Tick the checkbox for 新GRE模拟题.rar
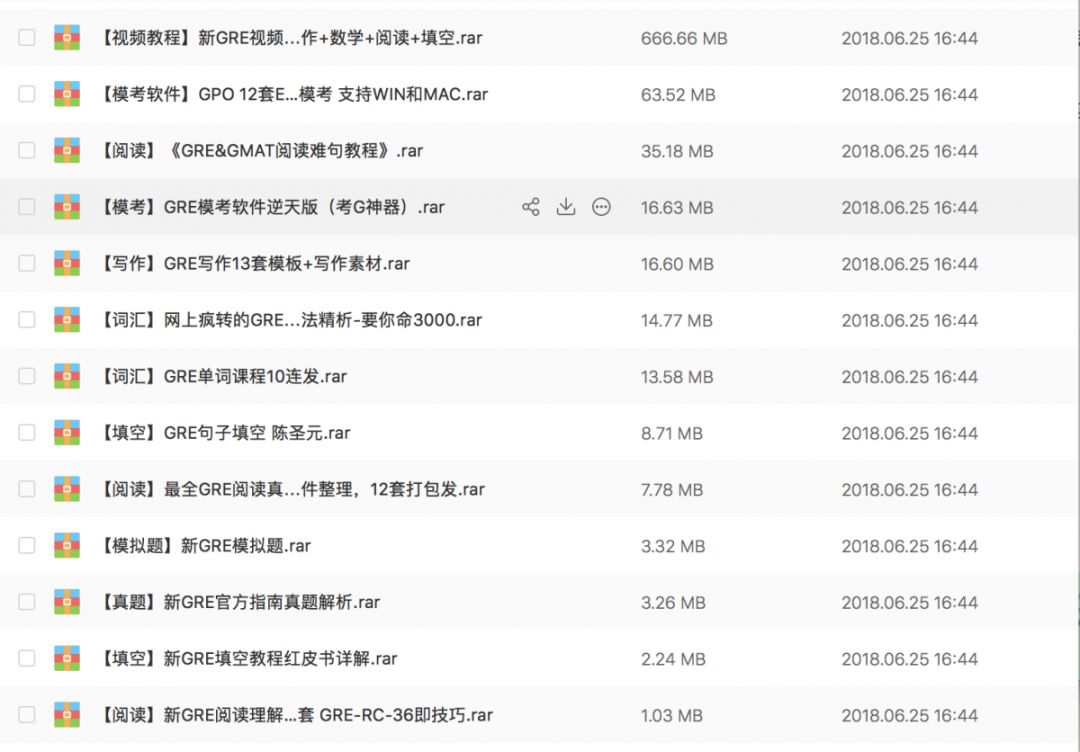Image resolution: width=1080 pixels, height=752 pixels. 27,546
